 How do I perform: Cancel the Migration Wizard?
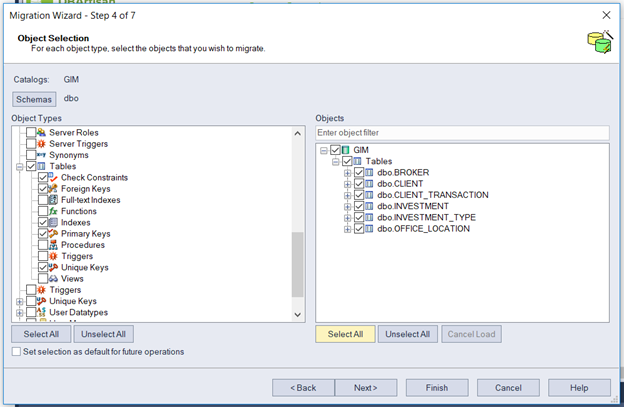508,388
